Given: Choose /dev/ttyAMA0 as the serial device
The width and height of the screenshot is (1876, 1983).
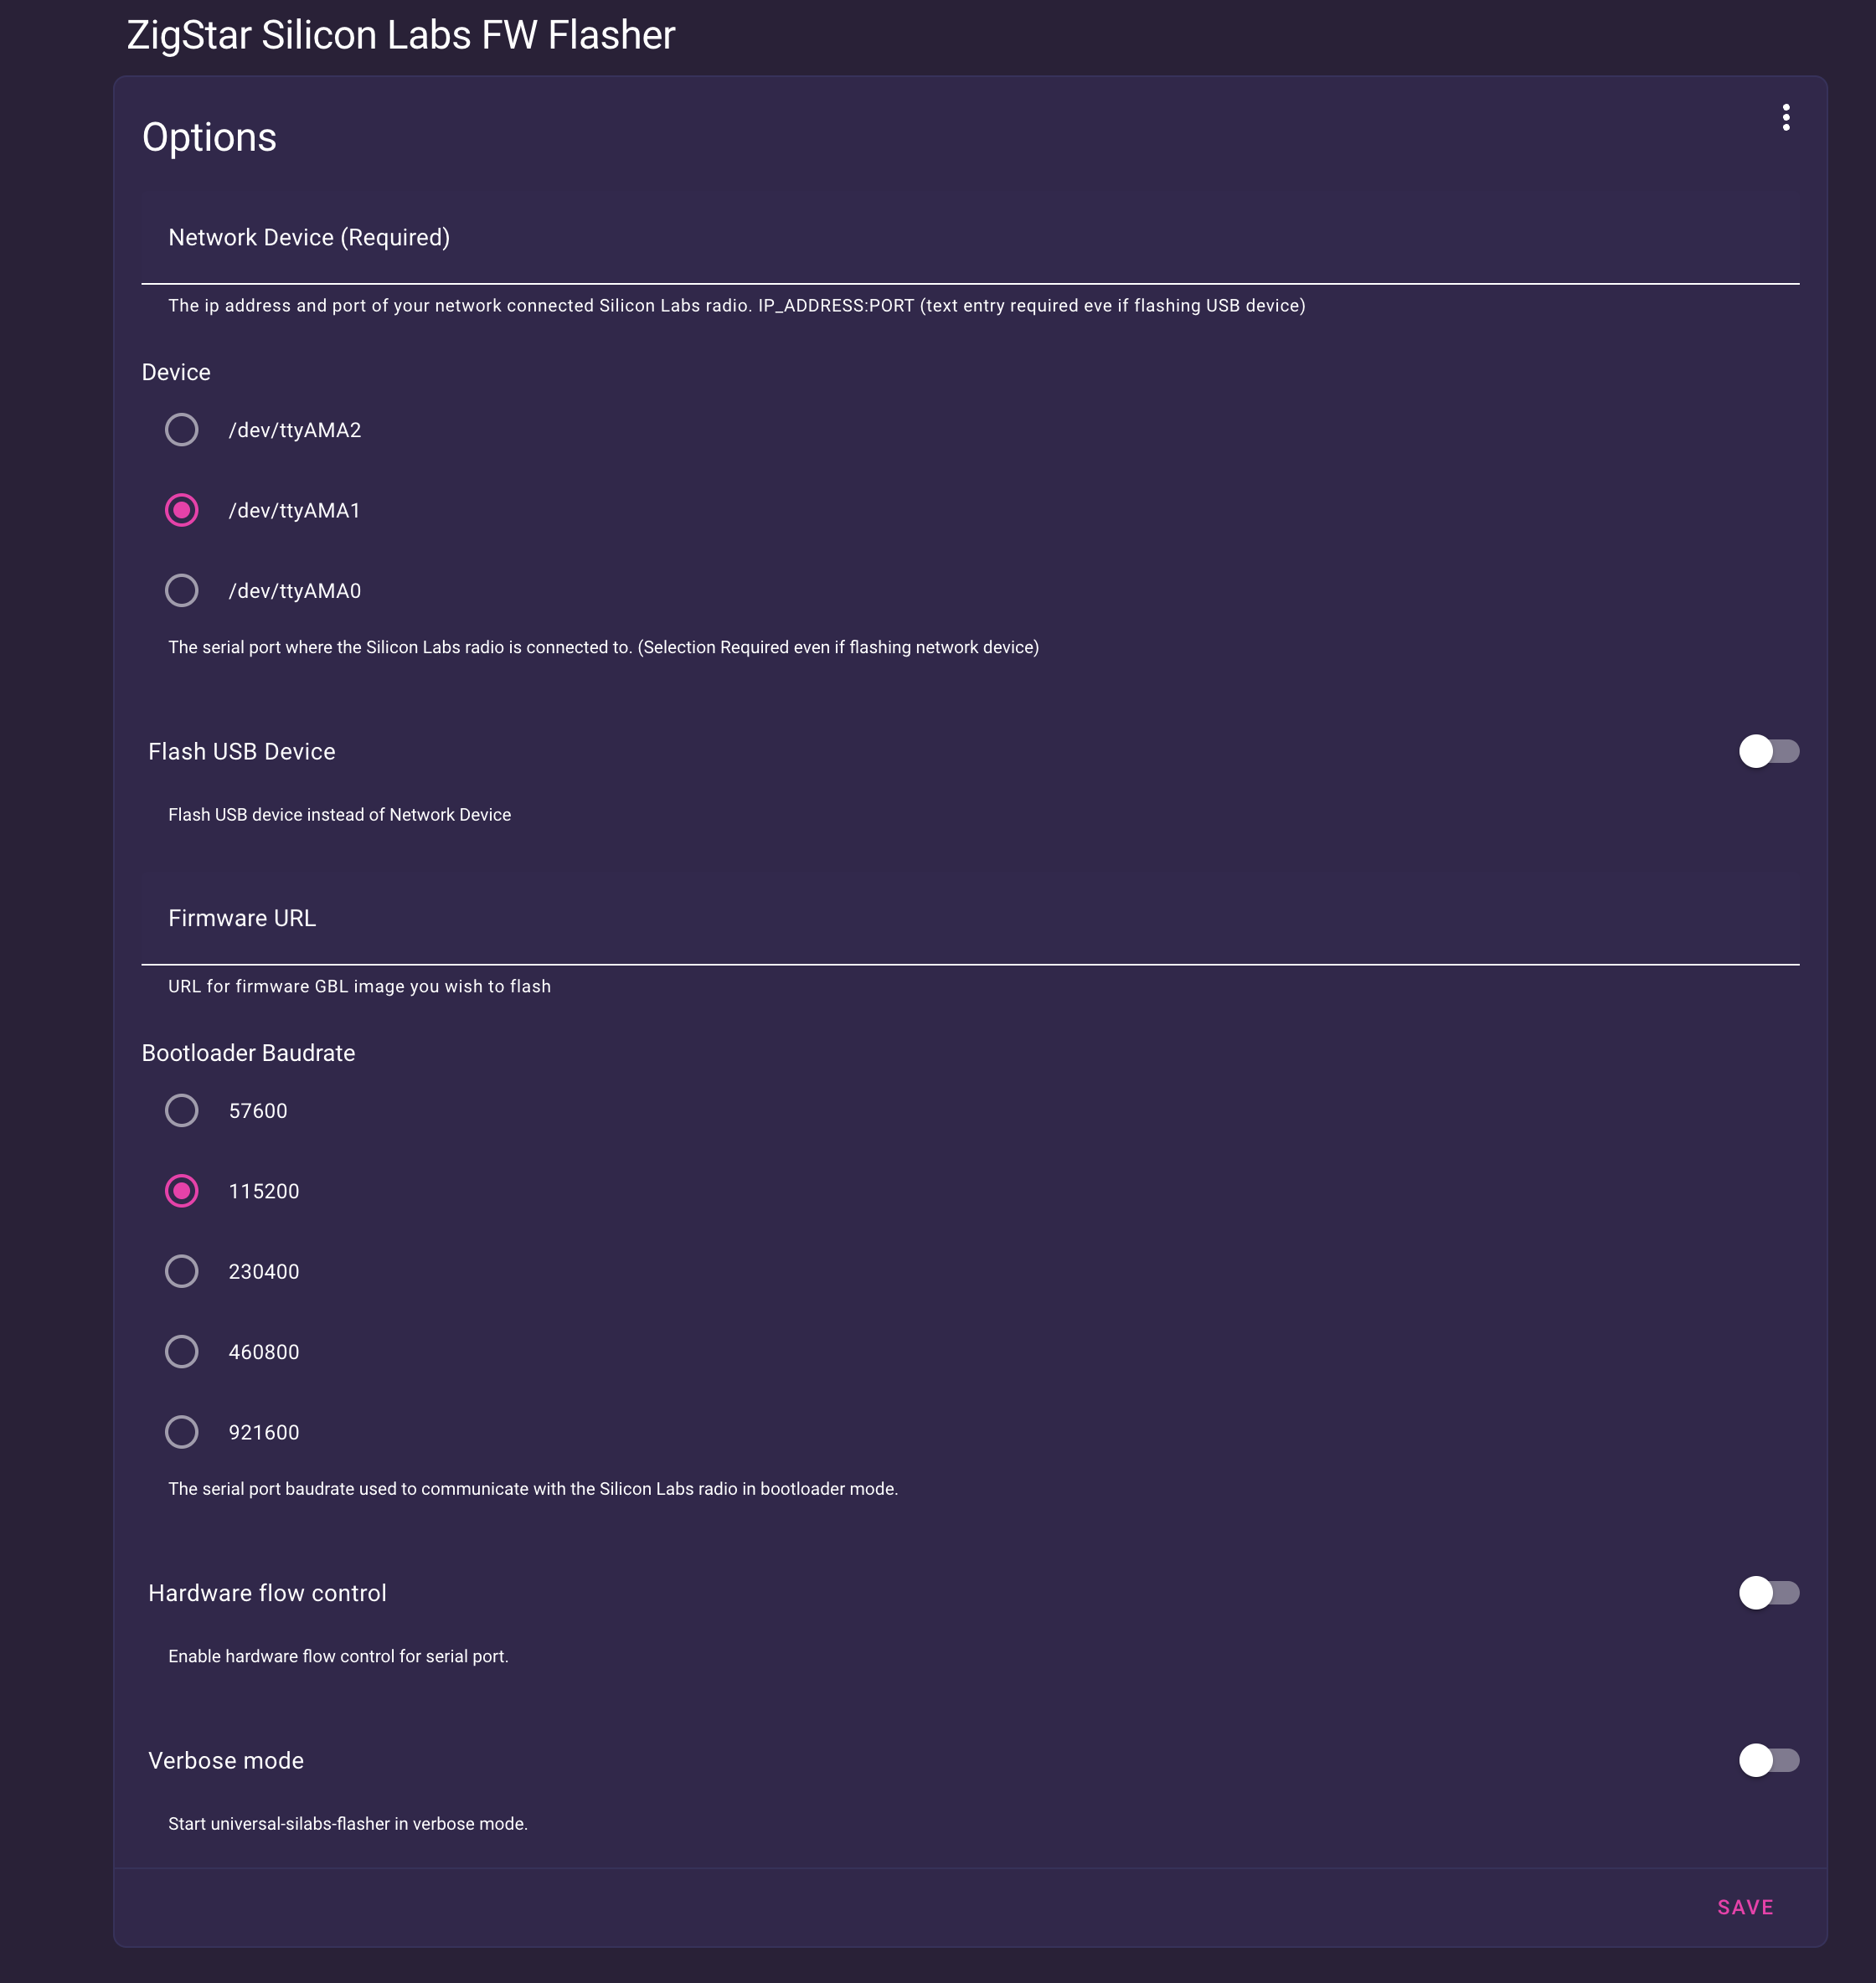Looking at the screenshot, I should [181, 591].
